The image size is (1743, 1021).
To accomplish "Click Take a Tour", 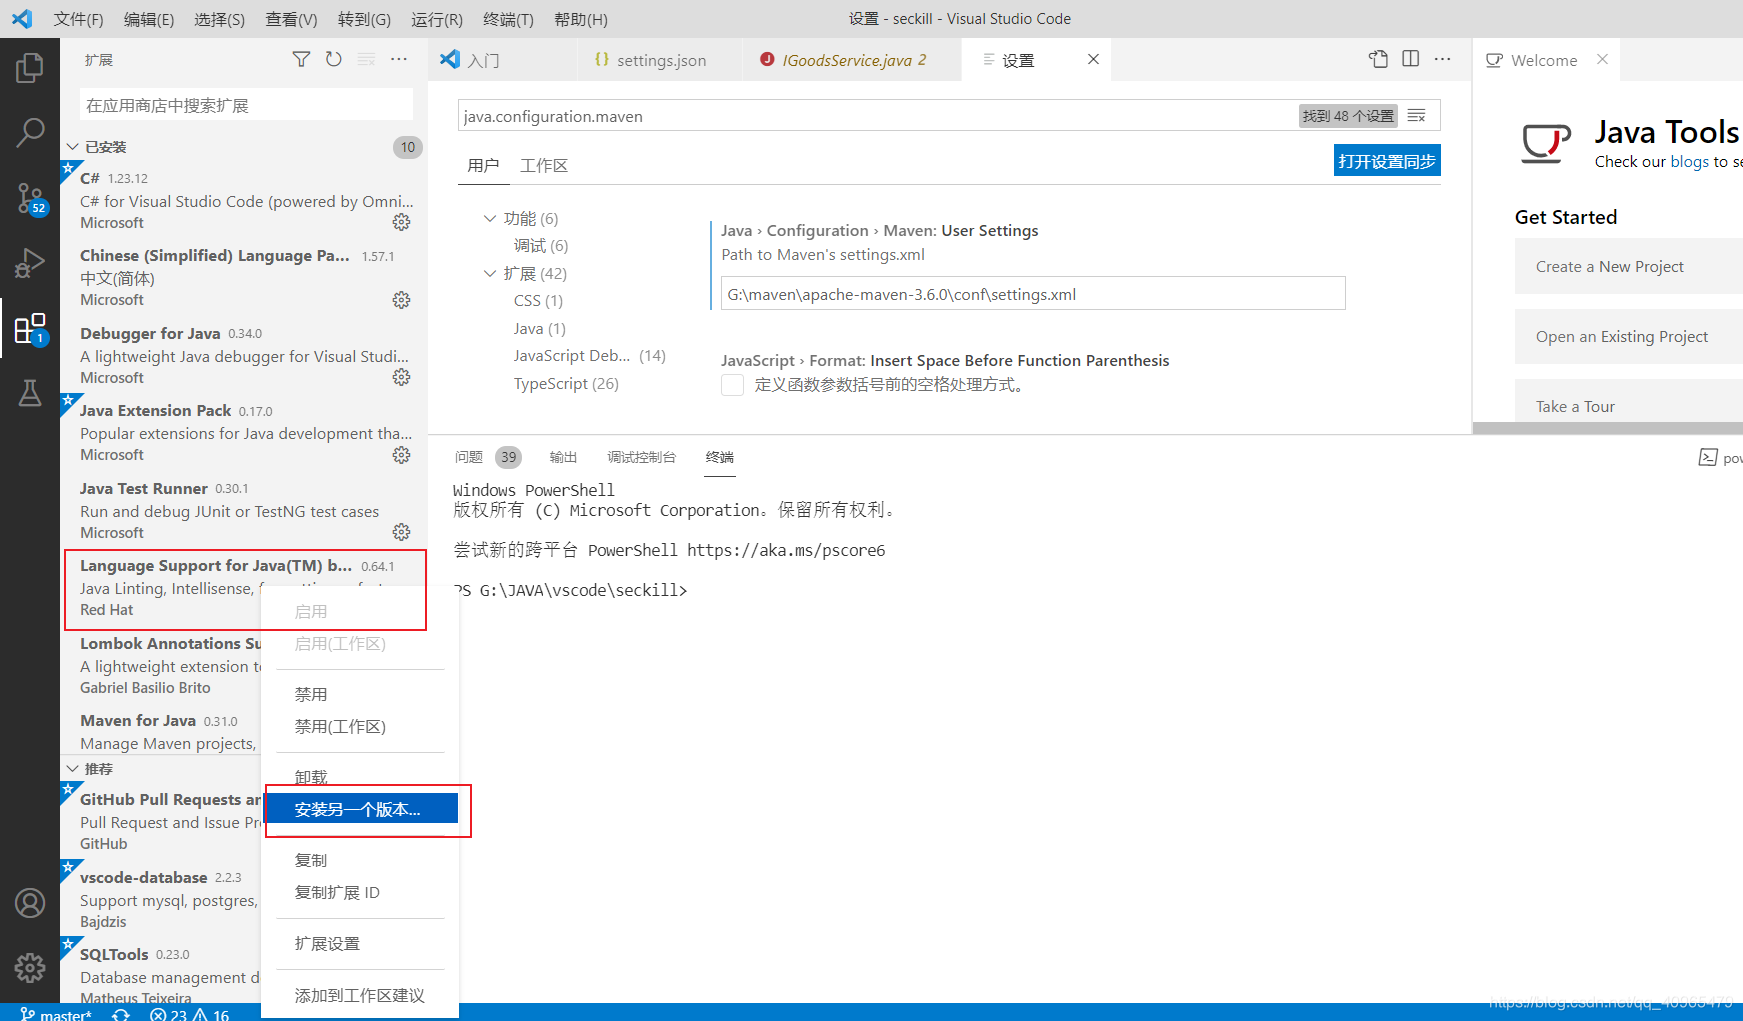I will point(1628,402).
